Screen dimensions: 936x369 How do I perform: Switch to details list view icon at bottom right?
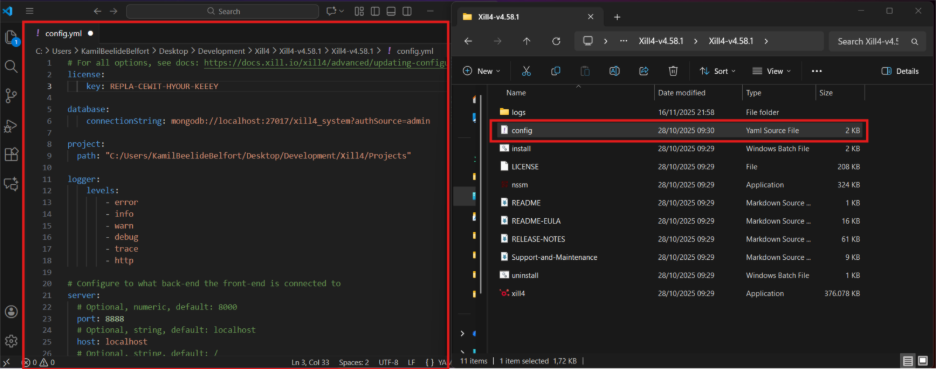(907, 361)
